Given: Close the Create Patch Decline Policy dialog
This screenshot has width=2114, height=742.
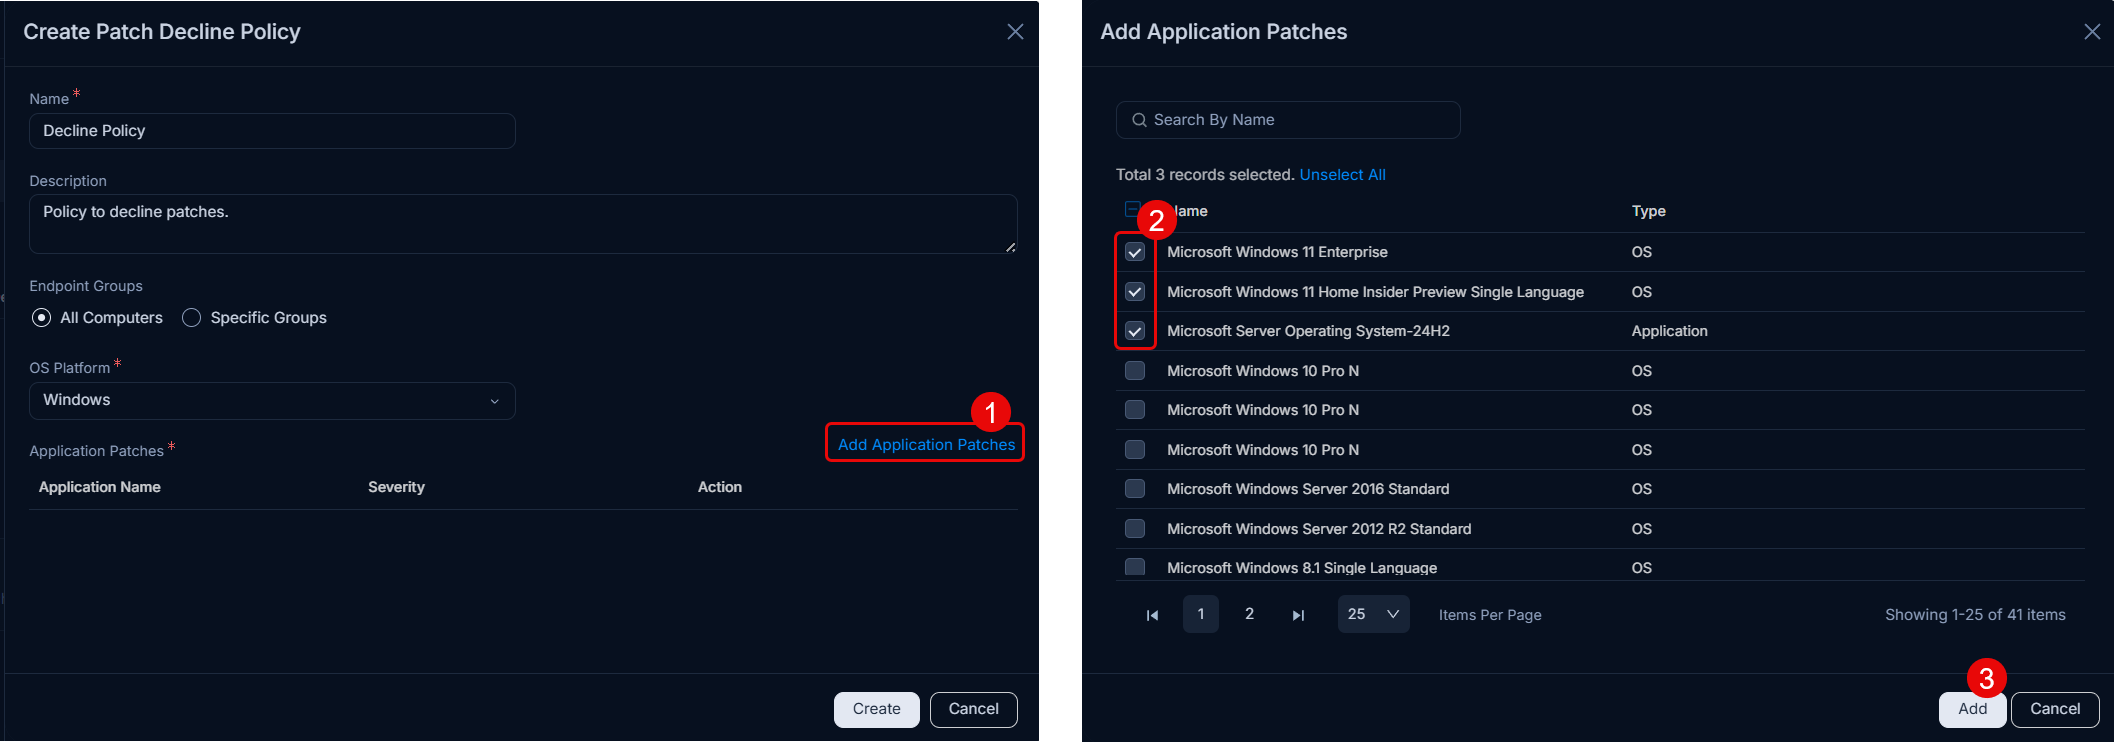Looking at the screenshot, I should coord(1015,32).
